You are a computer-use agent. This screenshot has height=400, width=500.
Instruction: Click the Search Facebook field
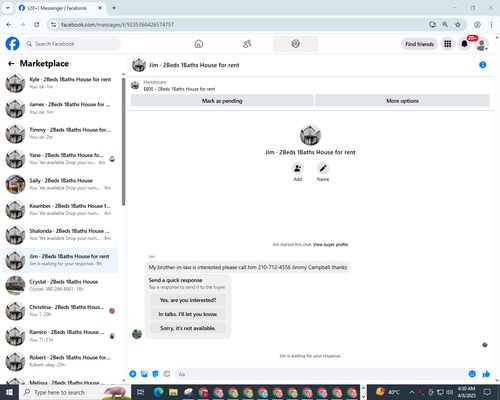point(72,44)
